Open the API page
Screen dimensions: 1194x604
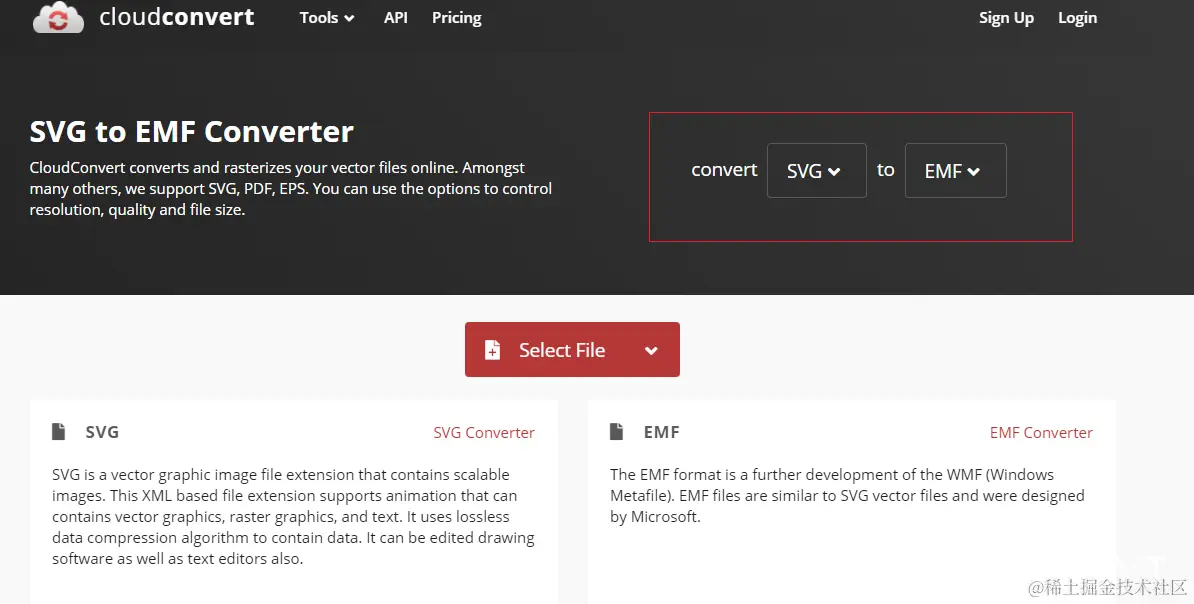coord(395,18)
